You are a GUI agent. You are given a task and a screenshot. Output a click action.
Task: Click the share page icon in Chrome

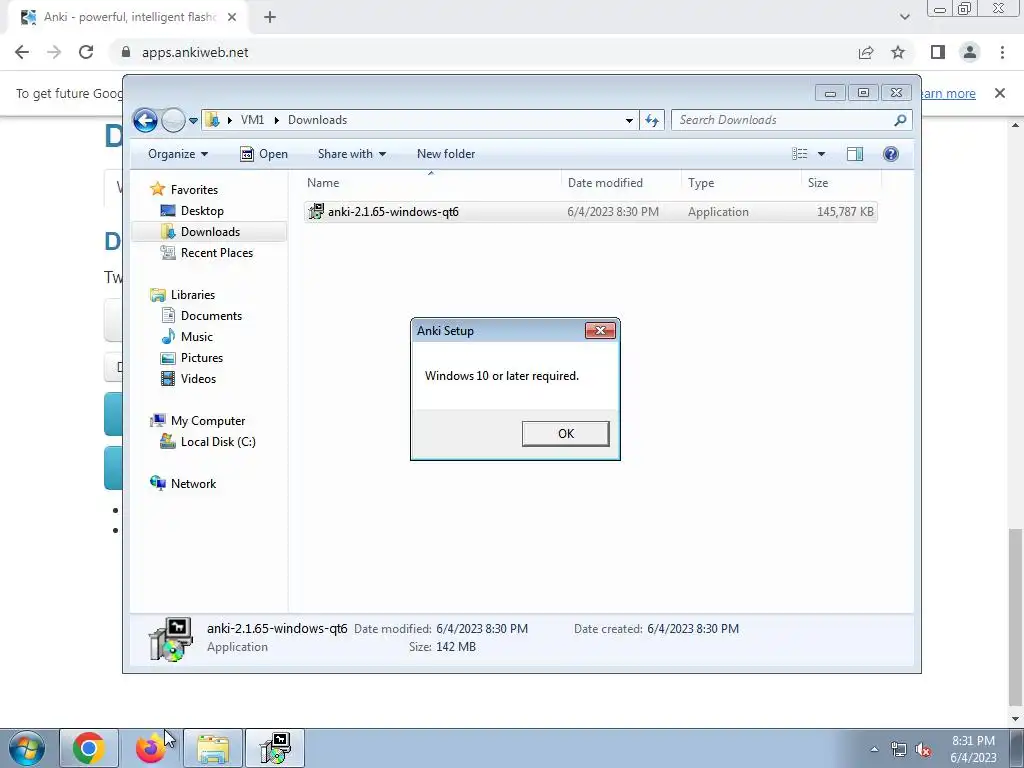point(866,52)
